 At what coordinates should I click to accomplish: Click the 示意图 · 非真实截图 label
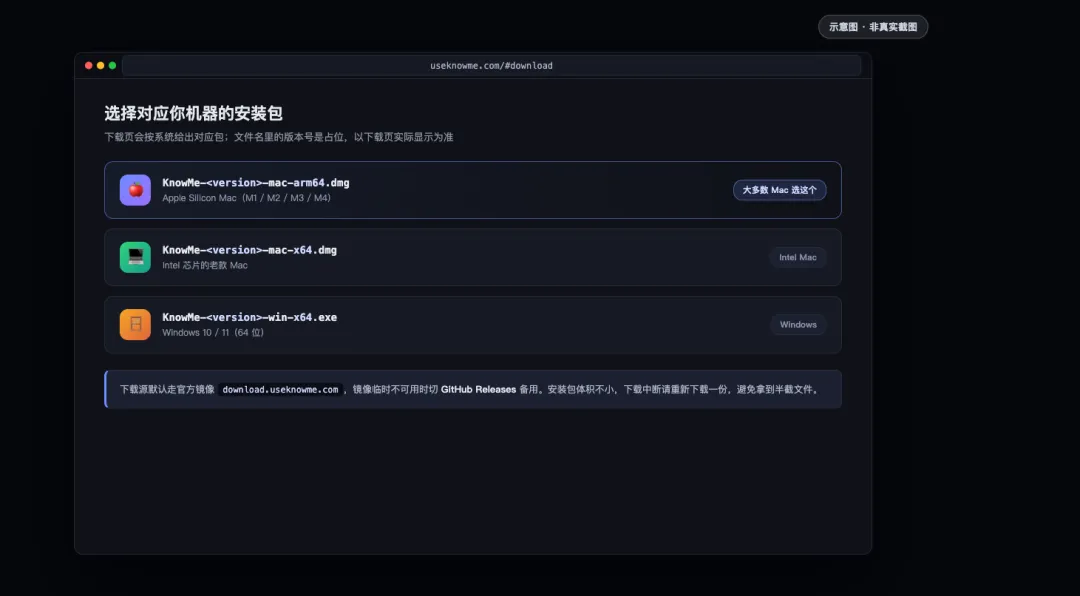click(873, 27)
